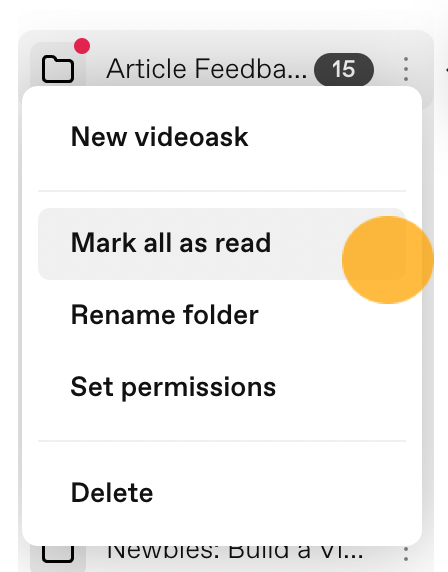The height and width of the screenshot is (572, 448).
Task: Click the red unread notification dot
Action: pyautogui.click(x=82, y=46)
